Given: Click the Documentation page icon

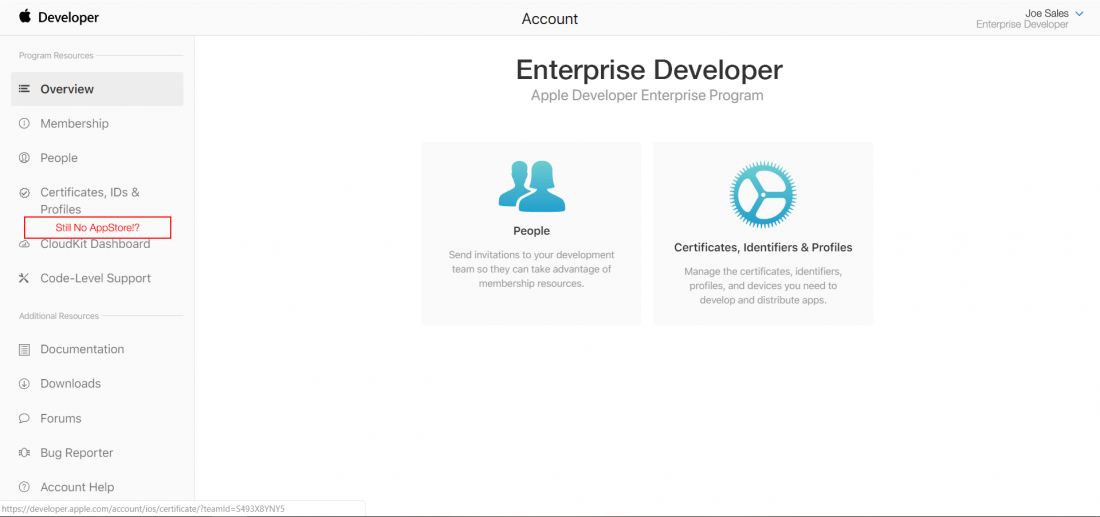Looking at the screenshot, I should [25, 349].
